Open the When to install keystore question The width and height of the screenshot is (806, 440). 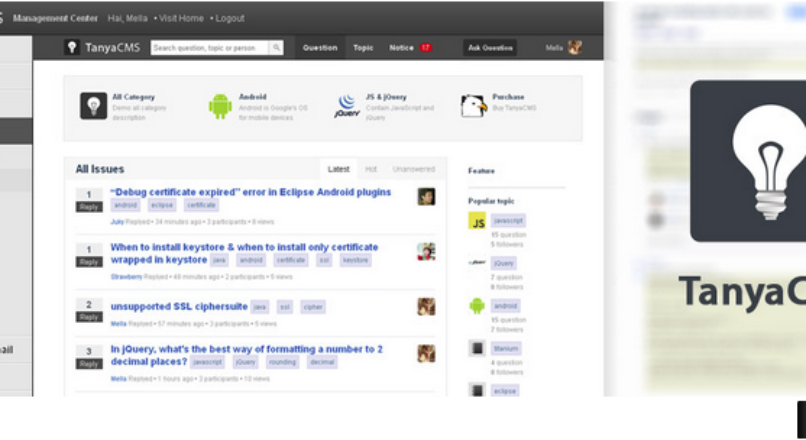coord(244,253)
